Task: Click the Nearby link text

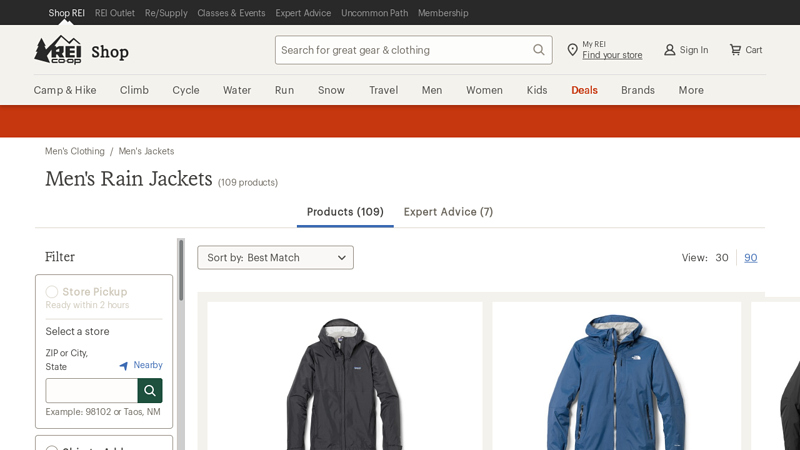Action: pyautogui.click(x=148, y=365)
